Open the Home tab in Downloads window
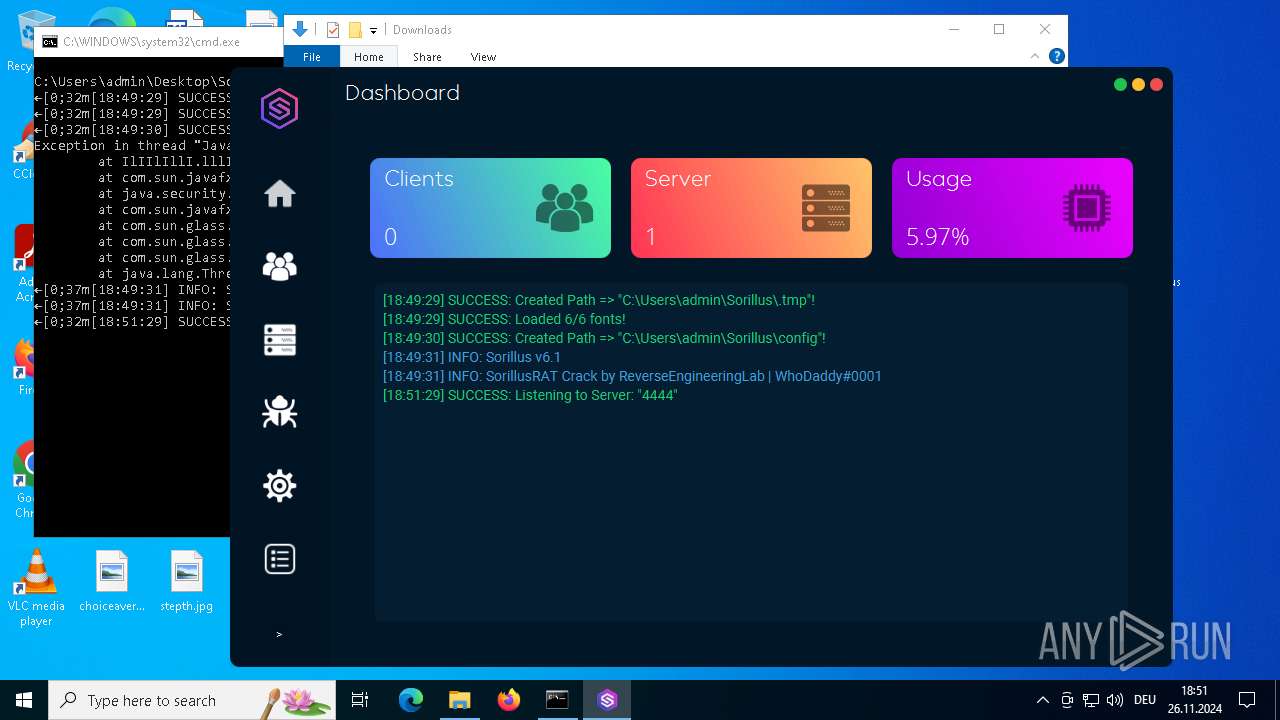Screen dimensions: 1280x720 [368, 57]
